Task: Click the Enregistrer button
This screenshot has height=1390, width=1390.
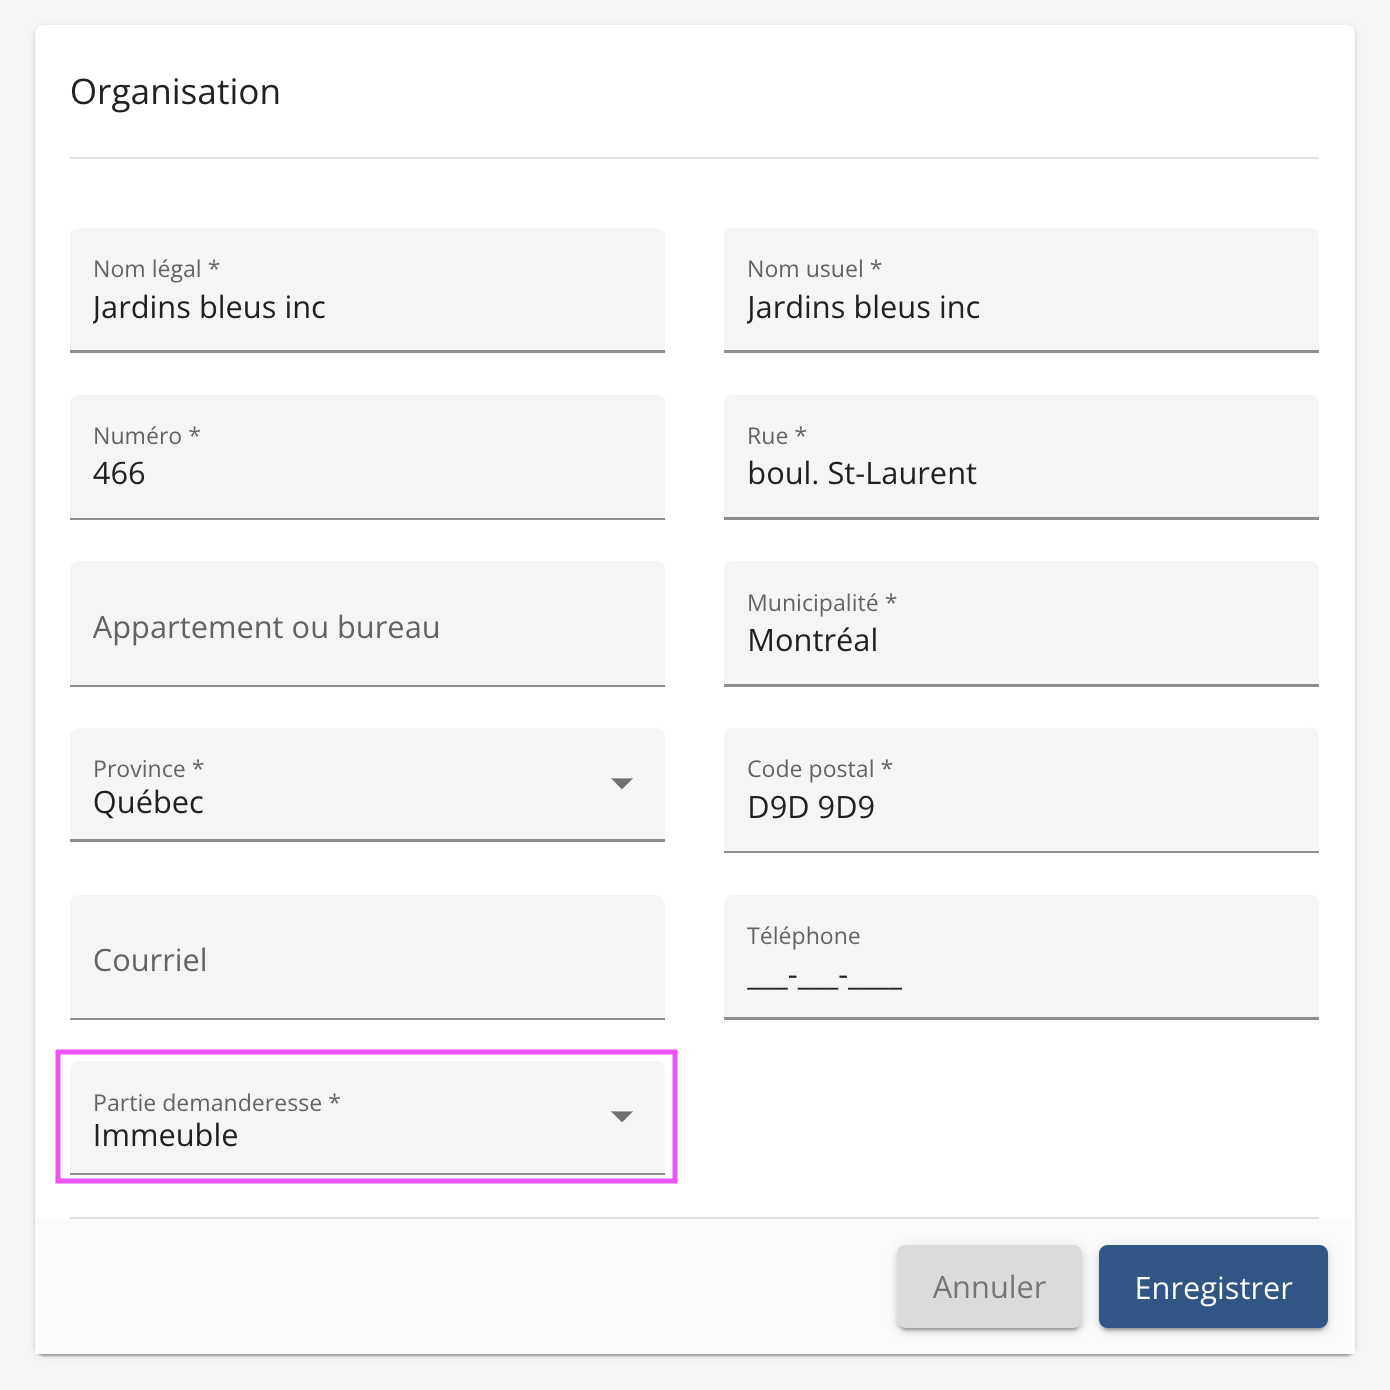Action: [1212, 1287]
